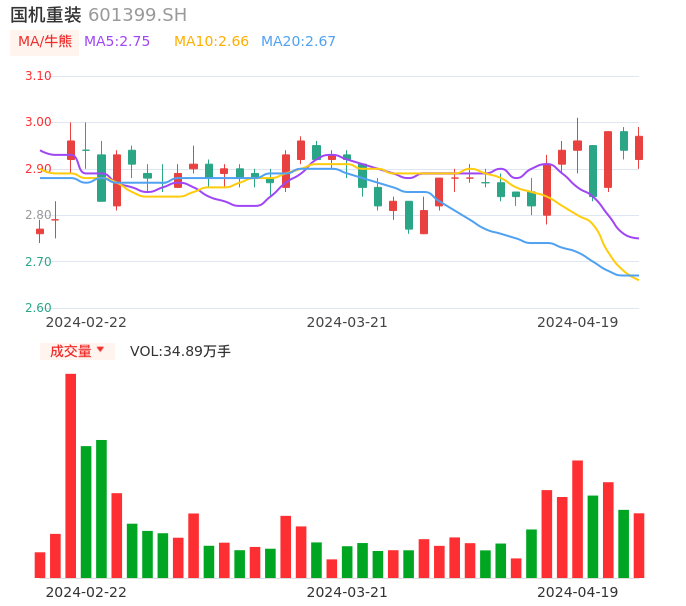Select the tallest red volume bar
Screen dimensions: 686x606
(x=71, y=475)
